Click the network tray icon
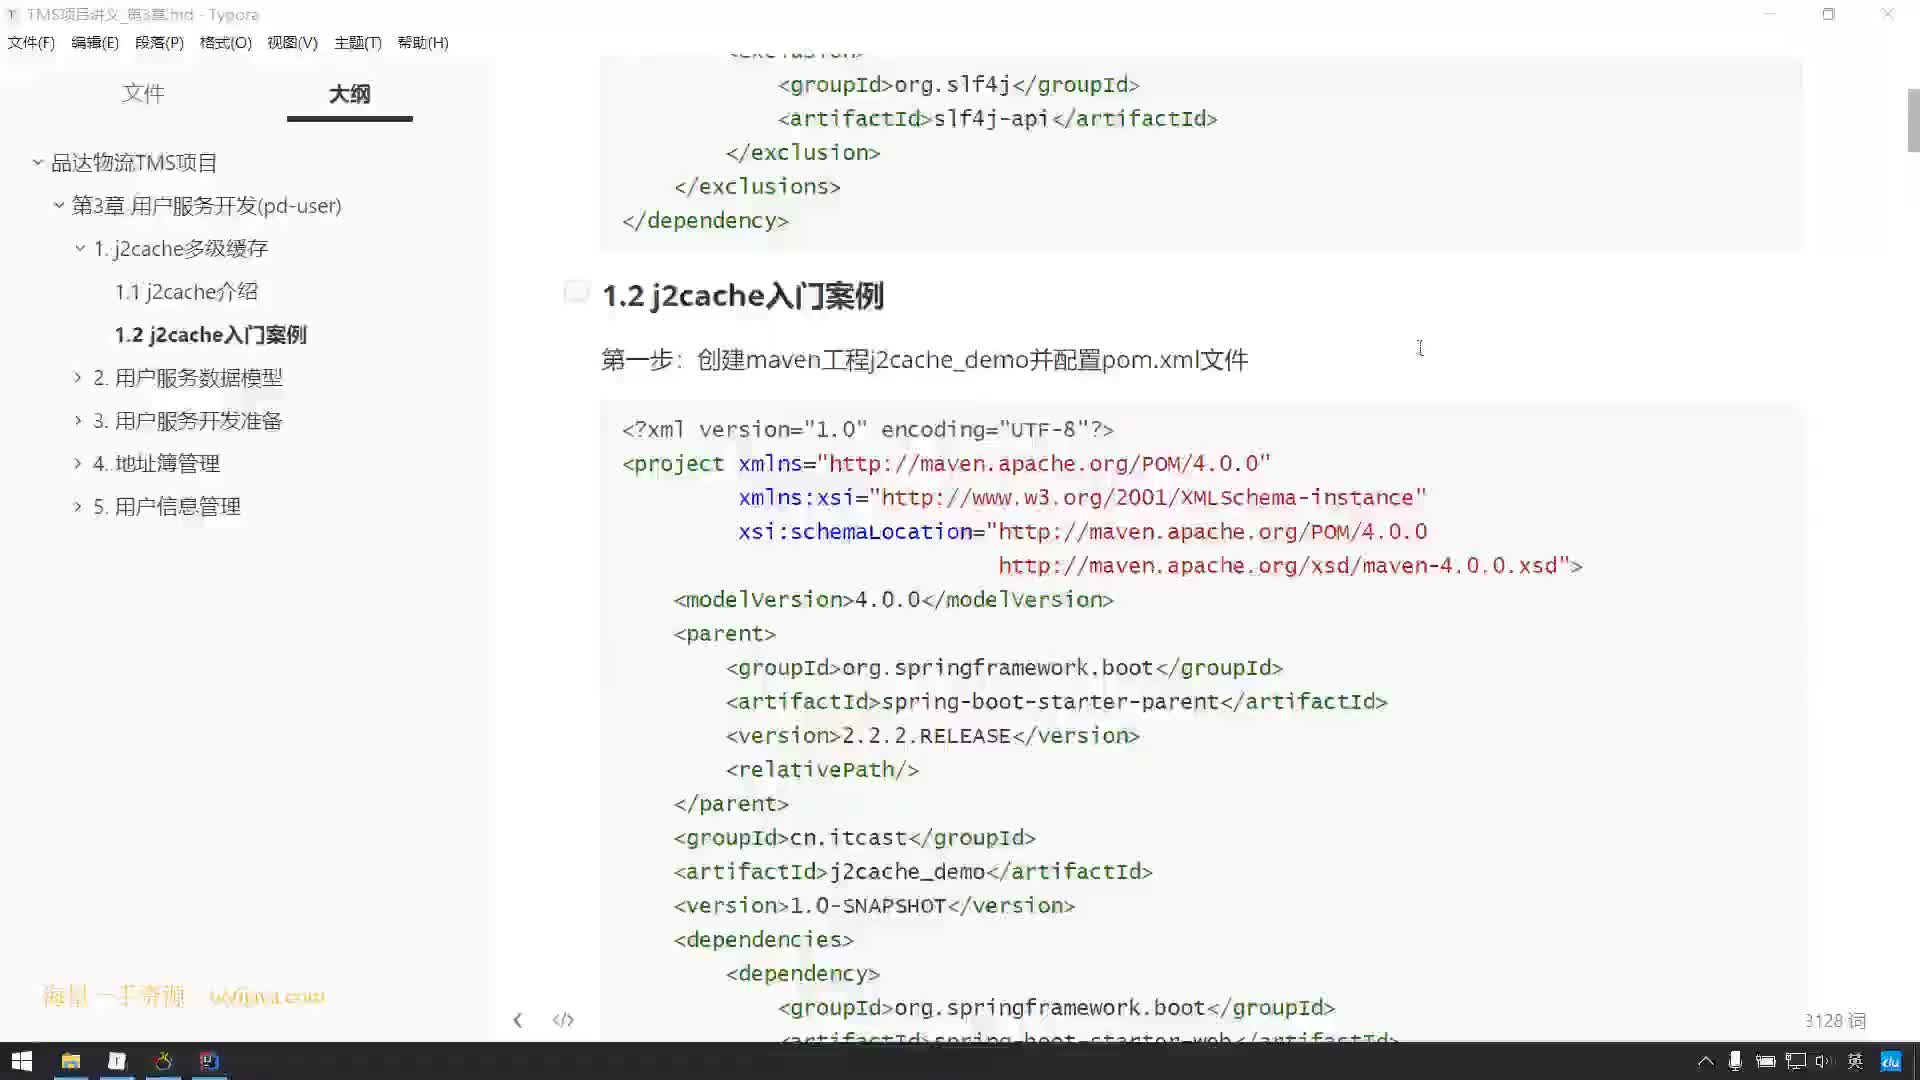The width and height of the screenshot is (1920, 1080). (1796, 1061)
